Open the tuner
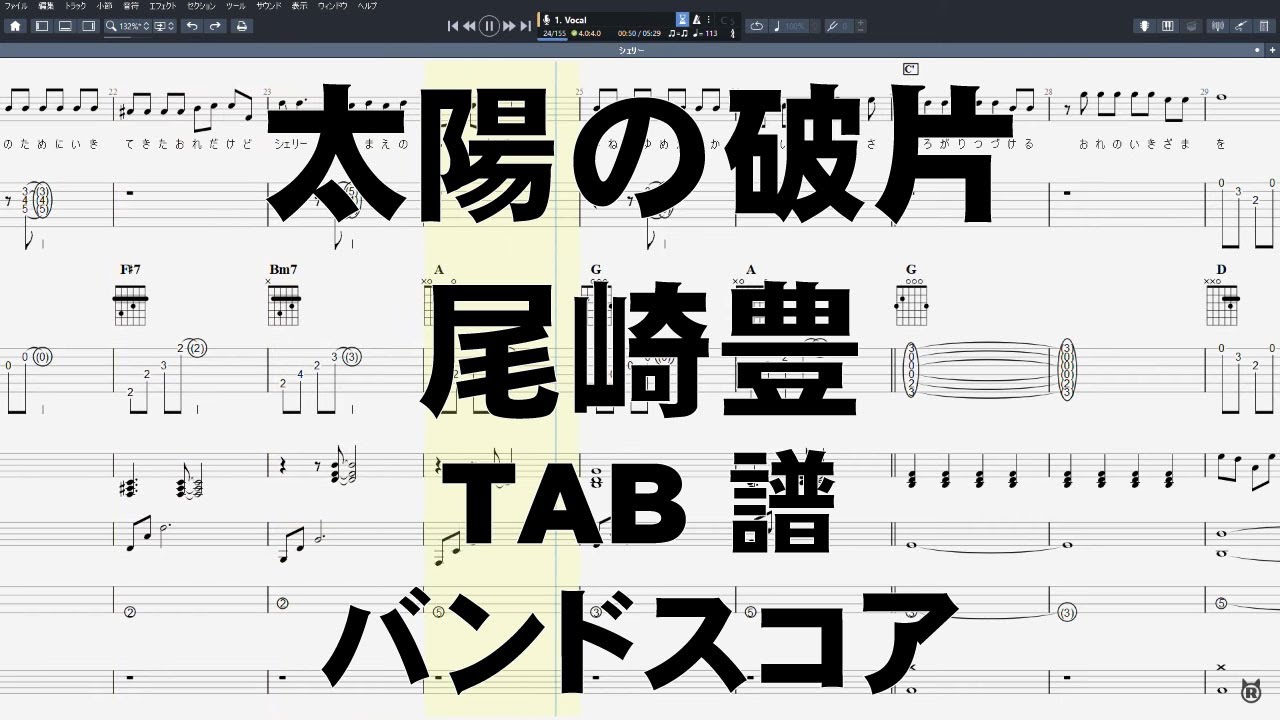Viewport: 1280px width, 720px height. point(1217,26)
